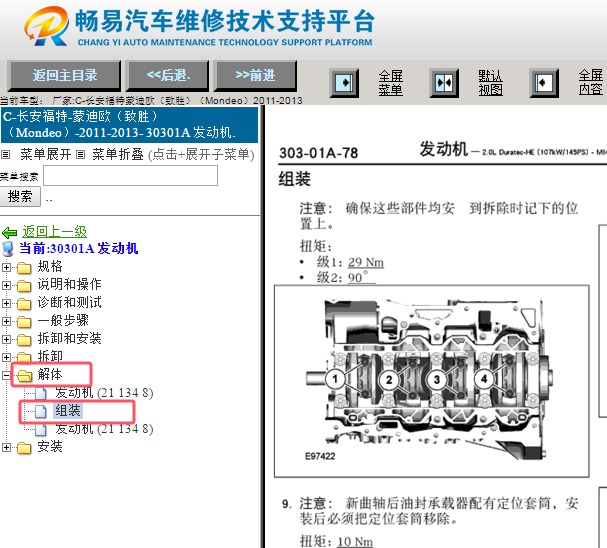This screenshot has height=548, width=607.
Task: Select the 拆卸和安装 tree item label
Action: click(69, 339)
